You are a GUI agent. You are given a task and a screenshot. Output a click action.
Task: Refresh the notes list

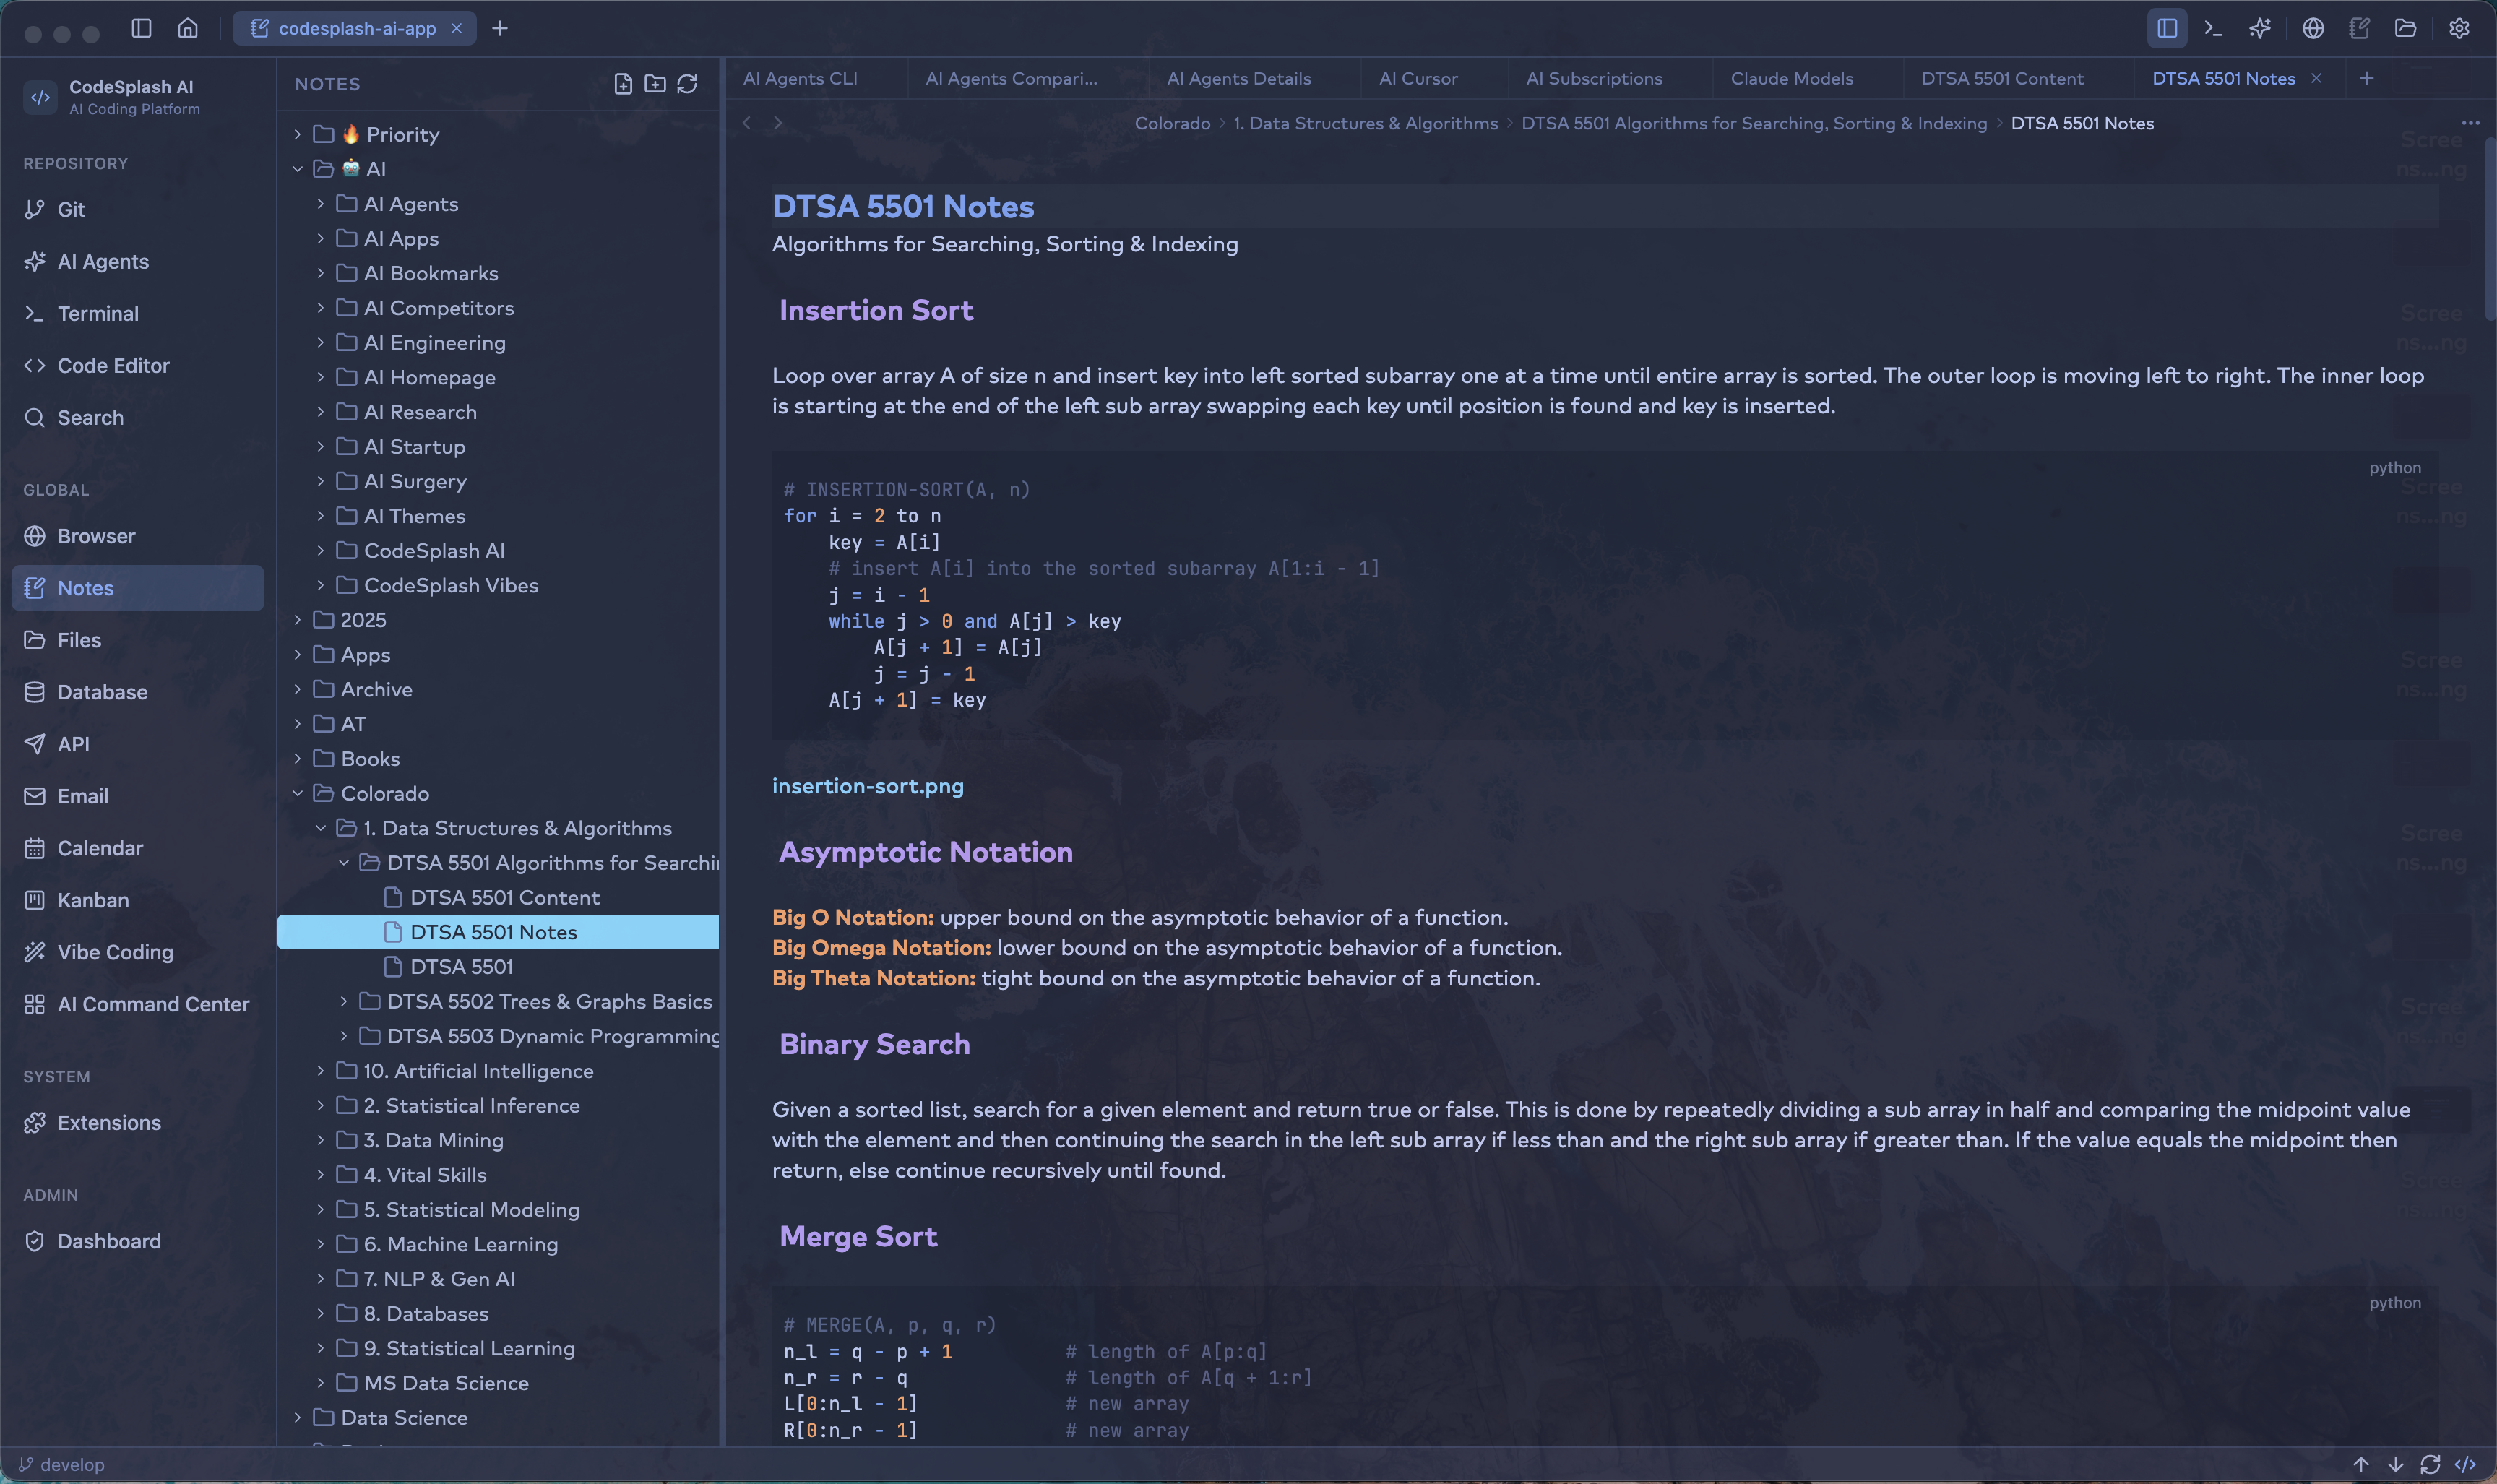tap(687, 84)
